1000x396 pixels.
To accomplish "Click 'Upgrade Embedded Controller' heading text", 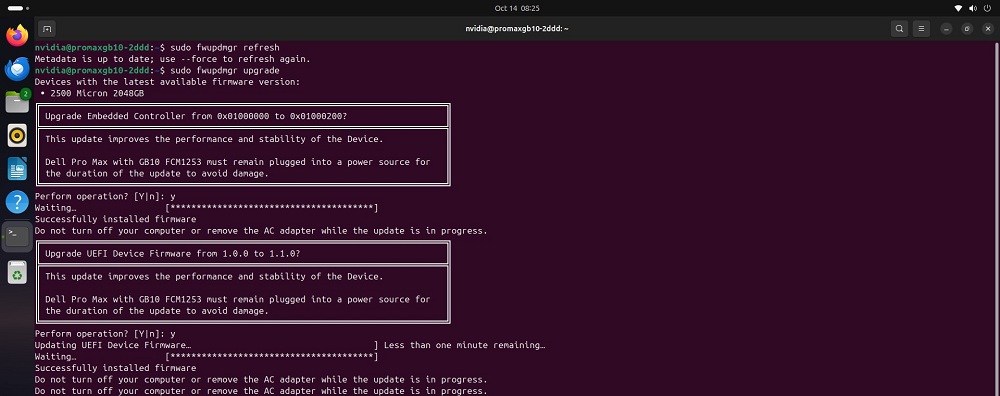I will pos(197,116).
